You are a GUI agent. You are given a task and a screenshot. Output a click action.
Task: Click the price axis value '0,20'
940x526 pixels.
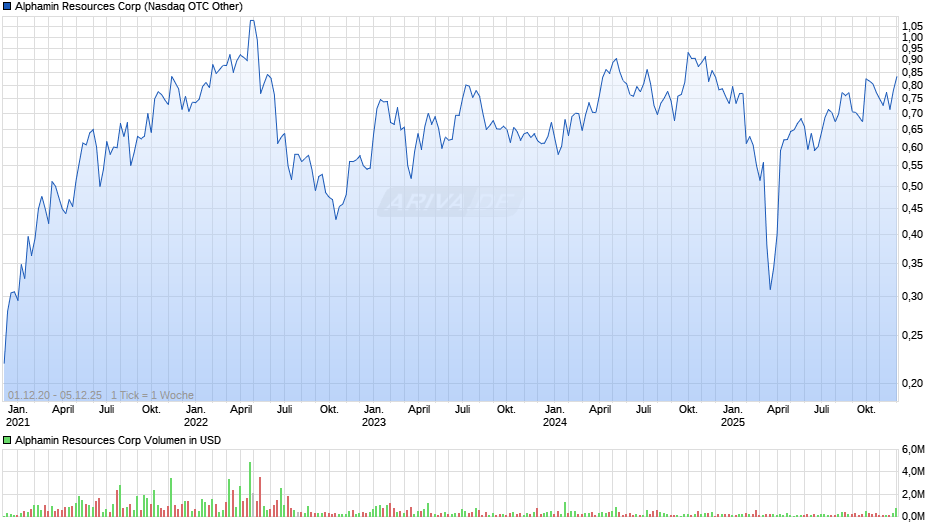click(912, 383)
